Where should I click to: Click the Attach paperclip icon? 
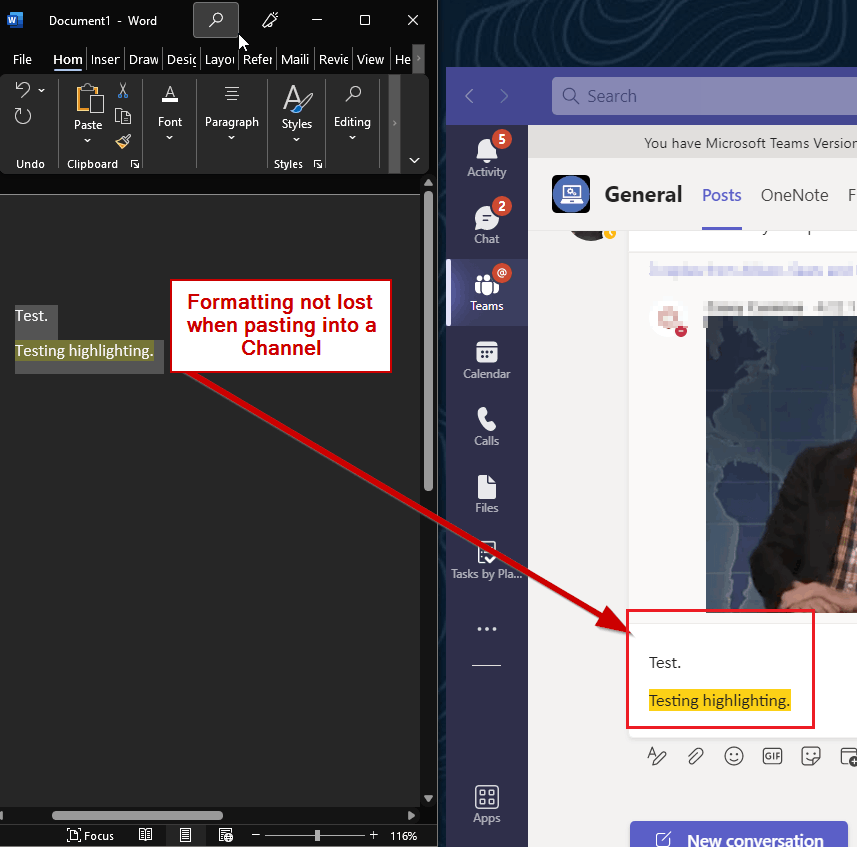click(695, 756)
